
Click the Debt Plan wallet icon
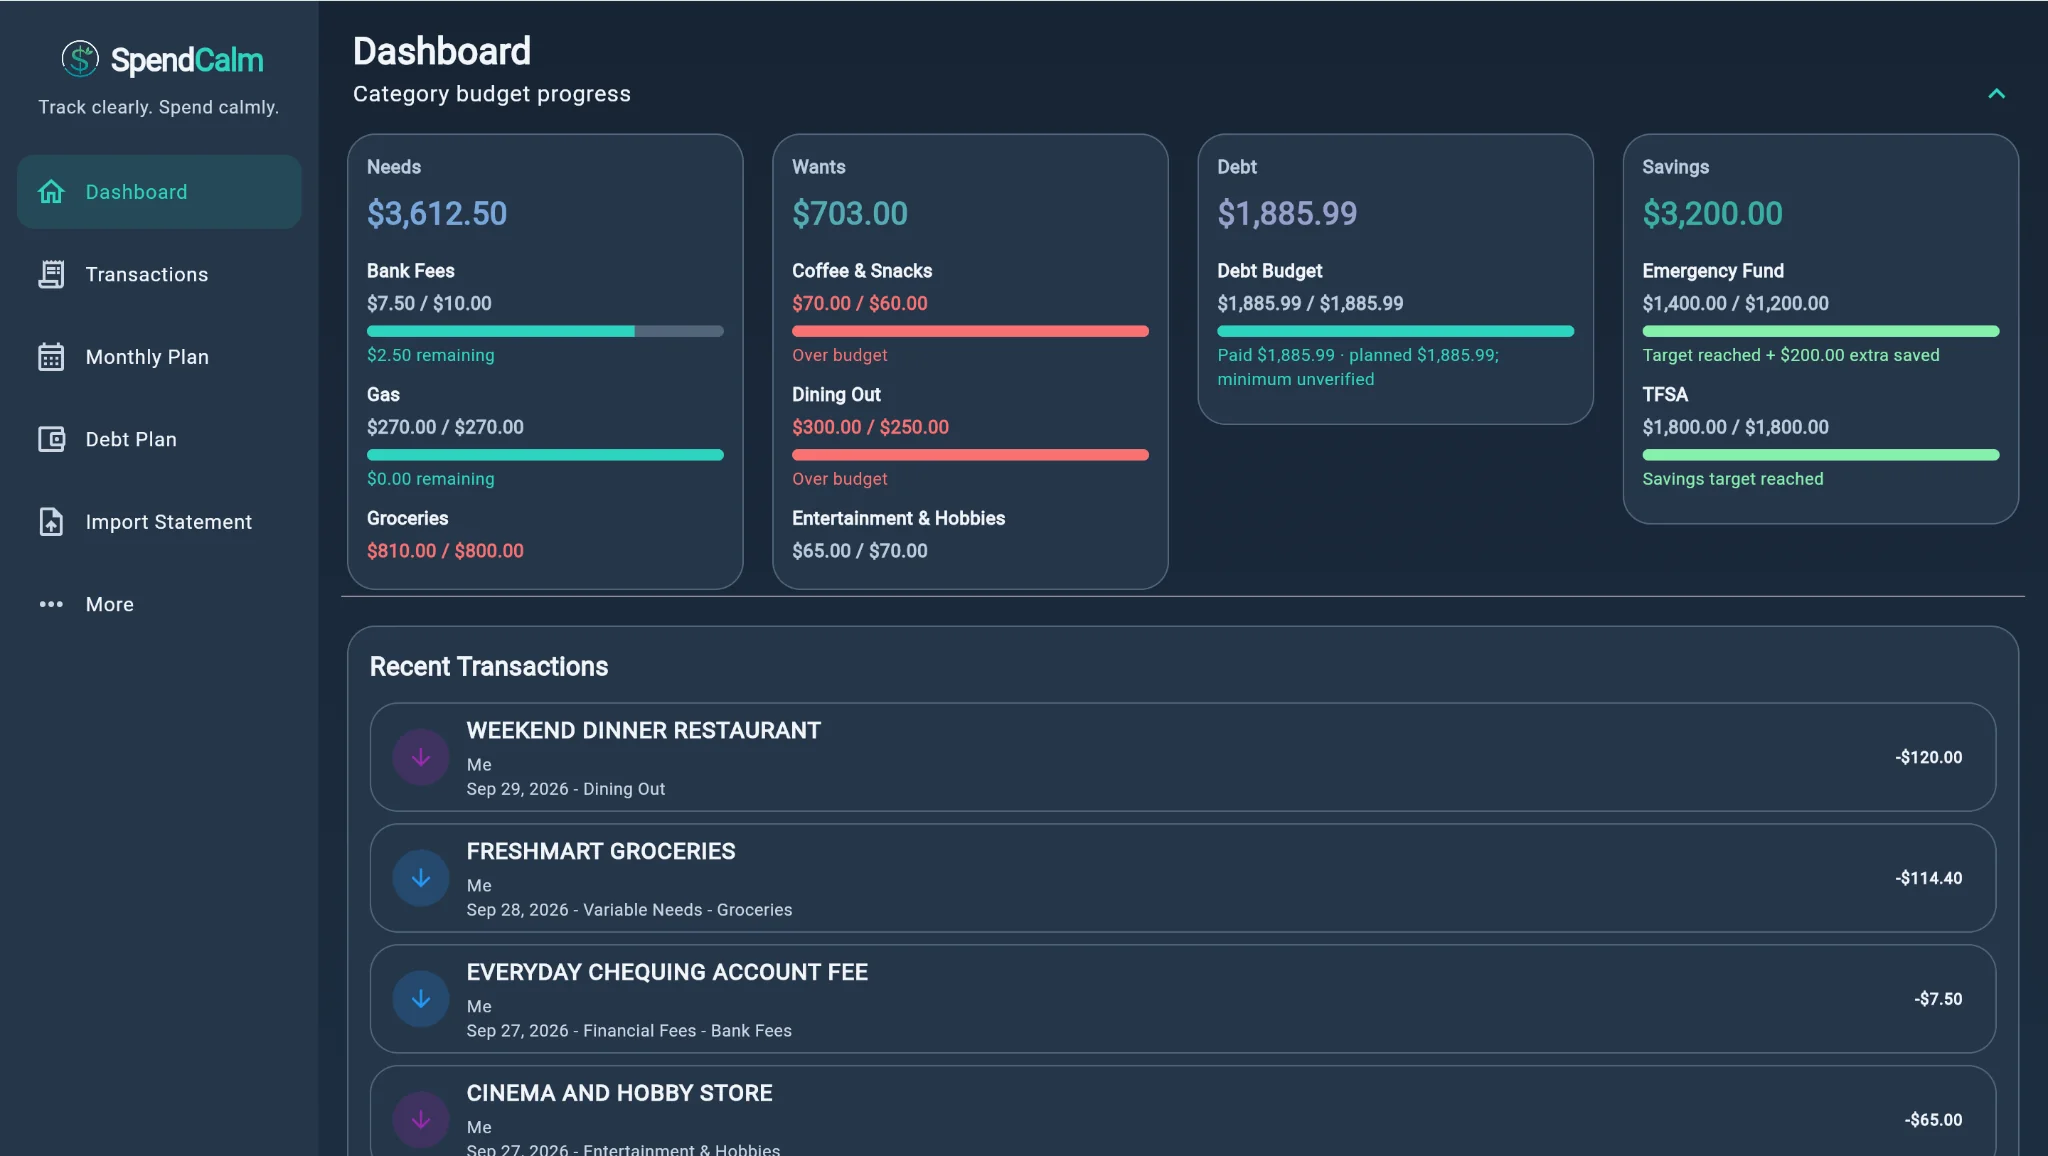coord(51,439)
